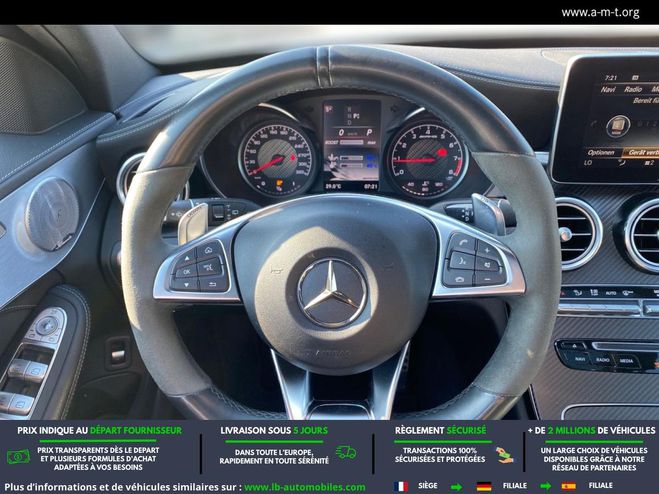Click the TRANSACTIONS 100% SÉCURISÉES text
Viewport: 659px width, 494px height.
440,455
